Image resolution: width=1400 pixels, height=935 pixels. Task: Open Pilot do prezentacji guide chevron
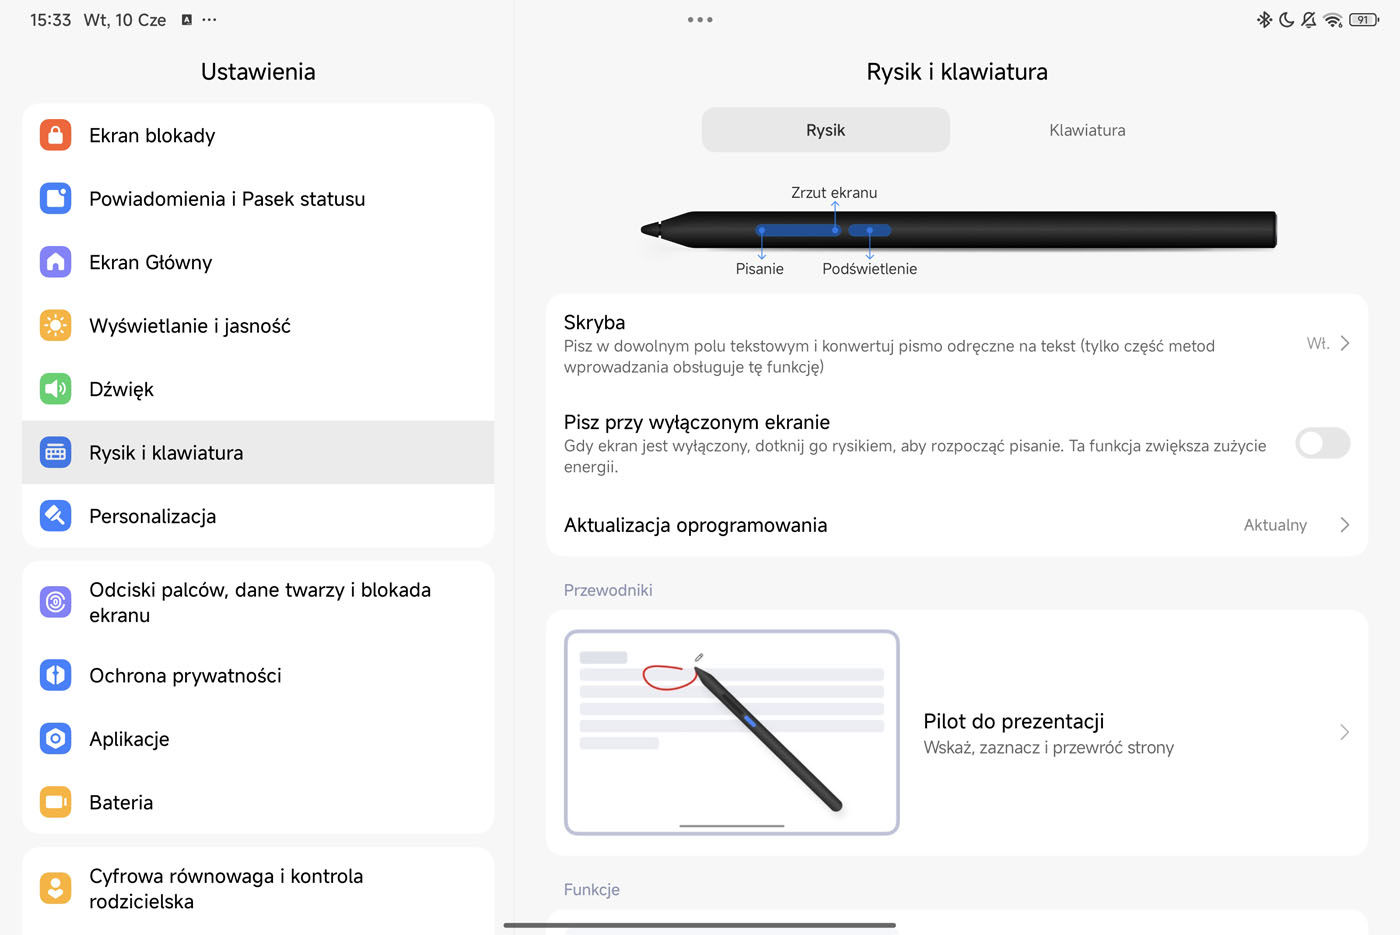tap(1345, 733)
